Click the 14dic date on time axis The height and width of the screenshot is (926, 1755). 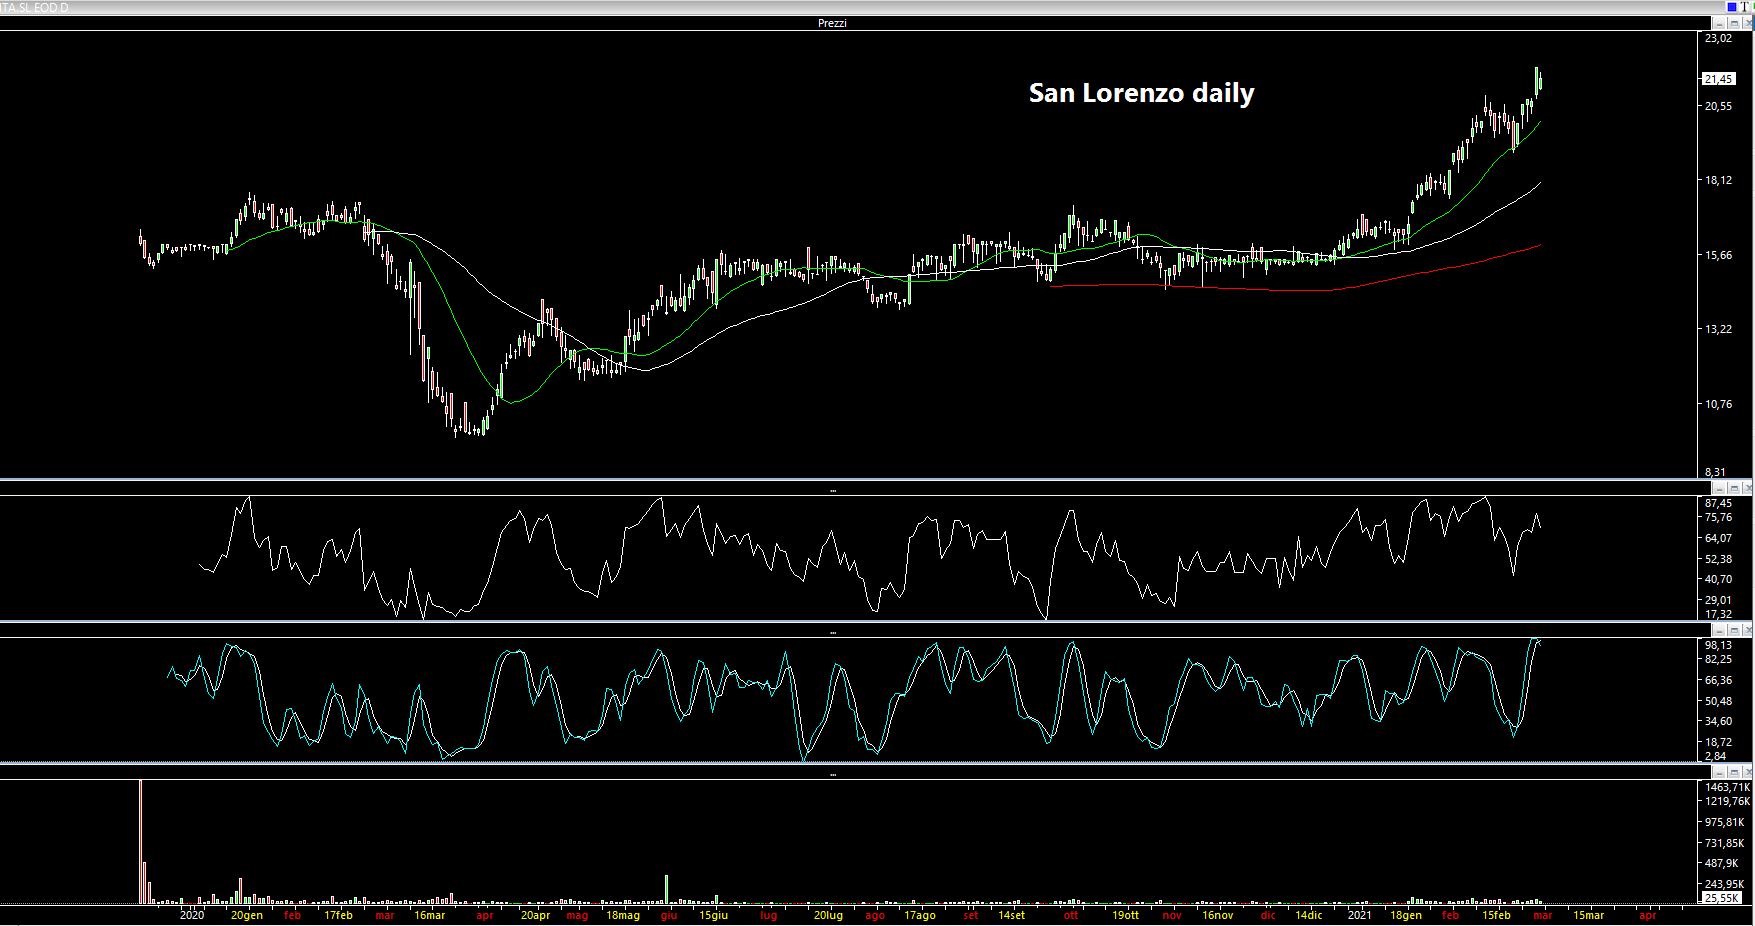pos(1308,915)
